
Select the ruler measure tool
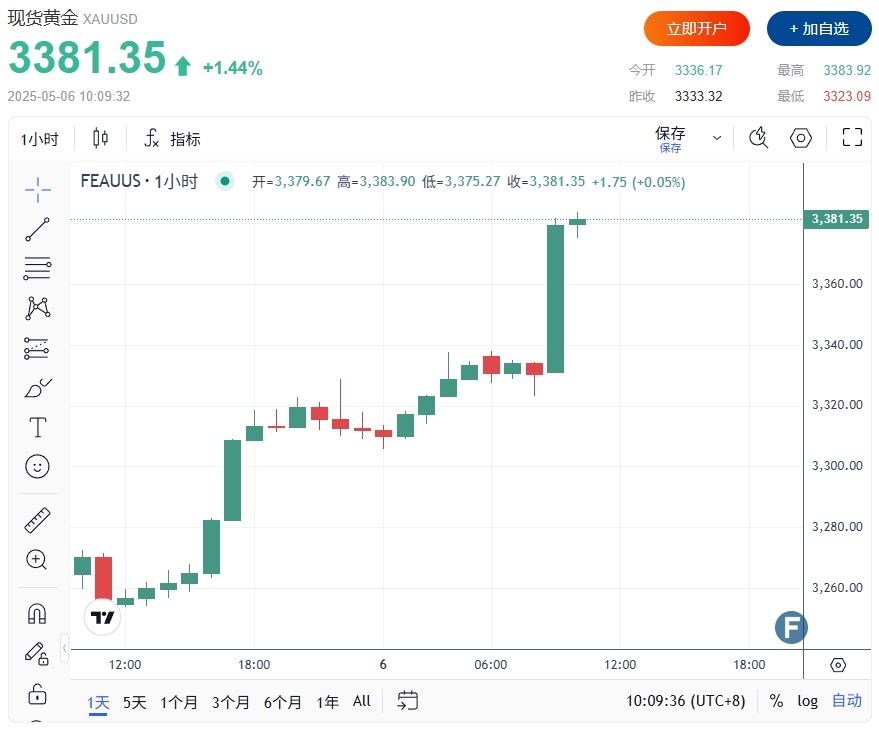point(37,520)
